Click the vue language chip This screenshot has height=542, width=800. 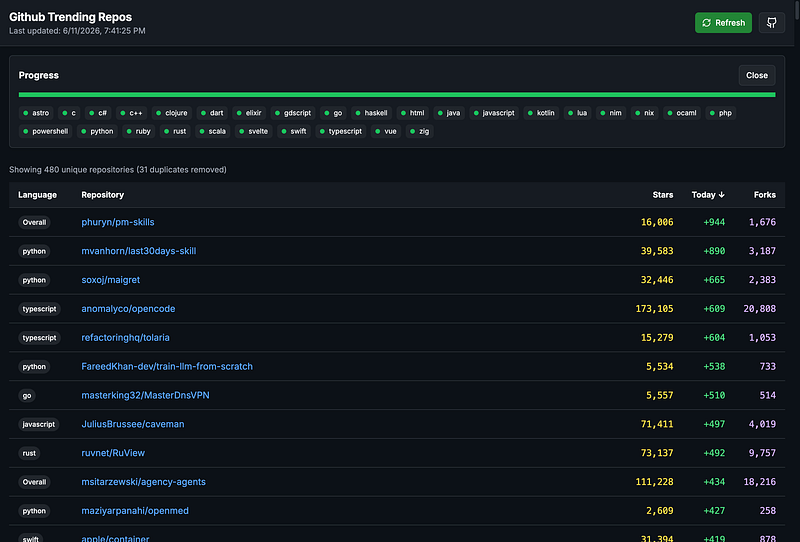tap(386, 131)
